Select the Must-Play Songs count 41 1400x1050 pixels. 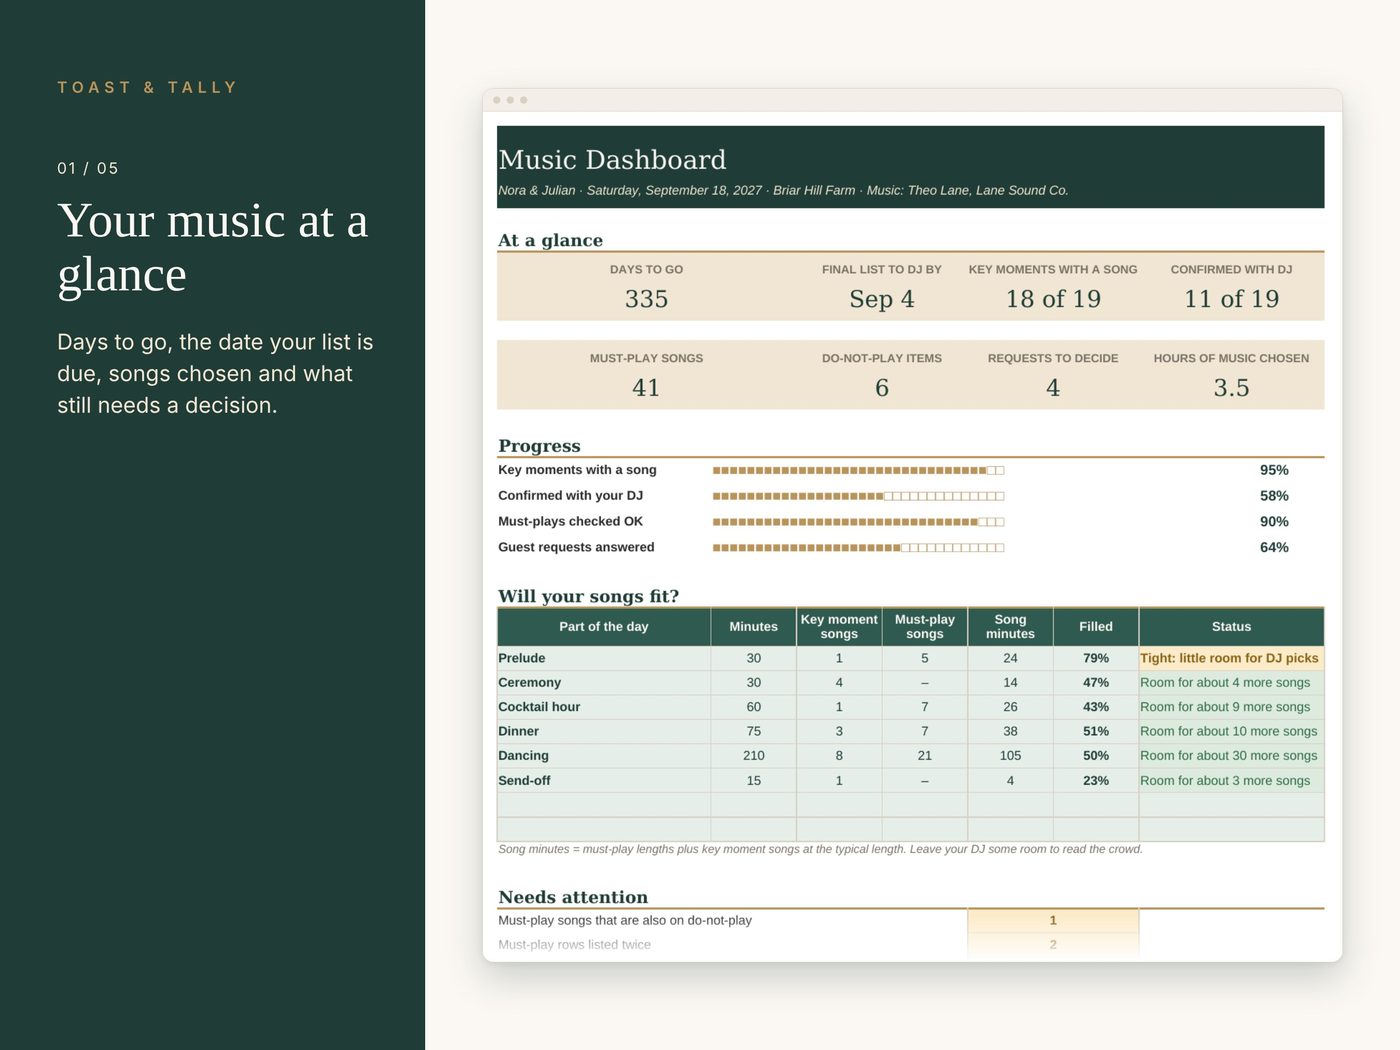pyautogui.click(x=646, y=388)
